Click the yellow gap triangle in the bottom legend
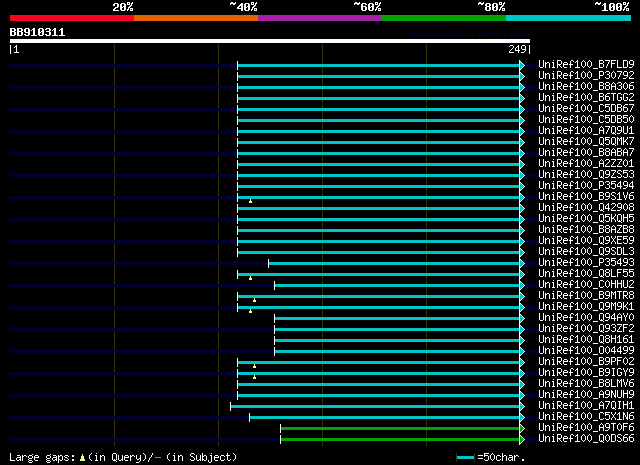640x465 pixels. (x=82, y=458)
